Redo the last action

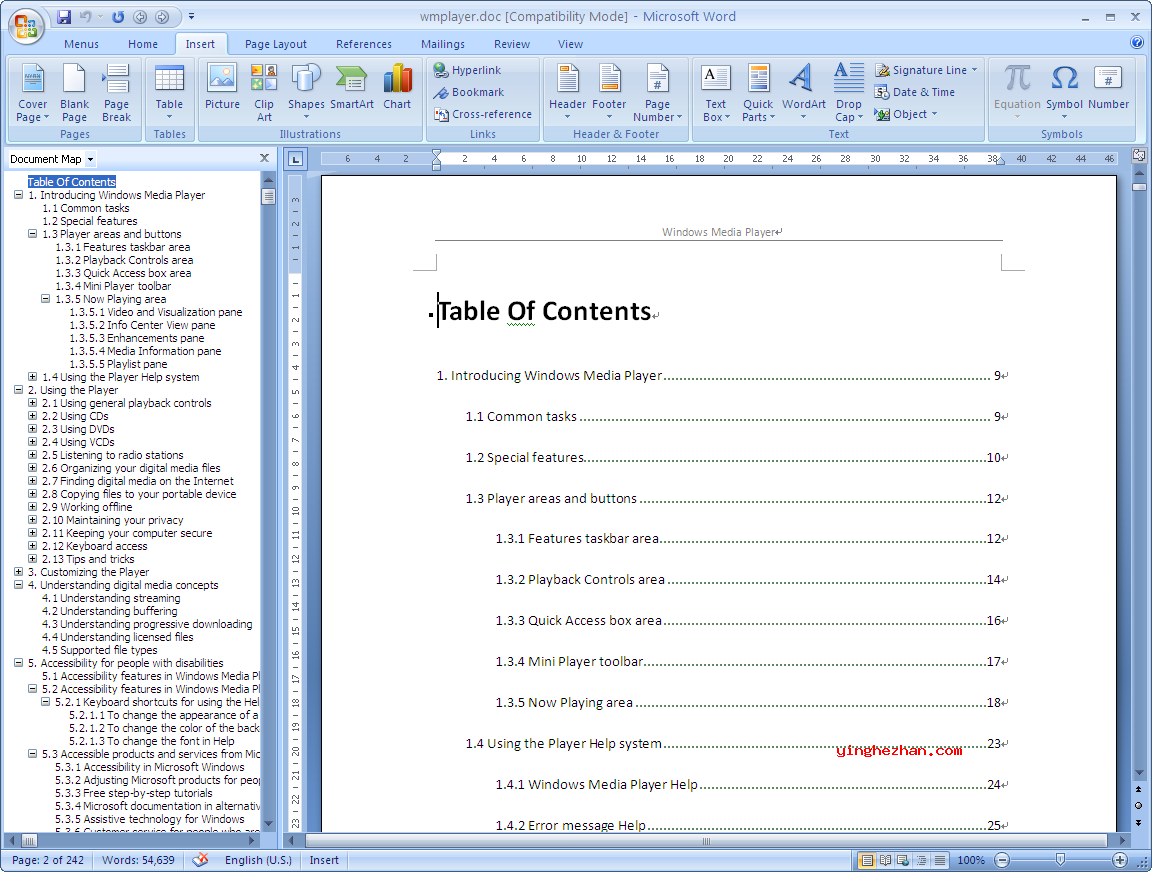tap(118, 16)
